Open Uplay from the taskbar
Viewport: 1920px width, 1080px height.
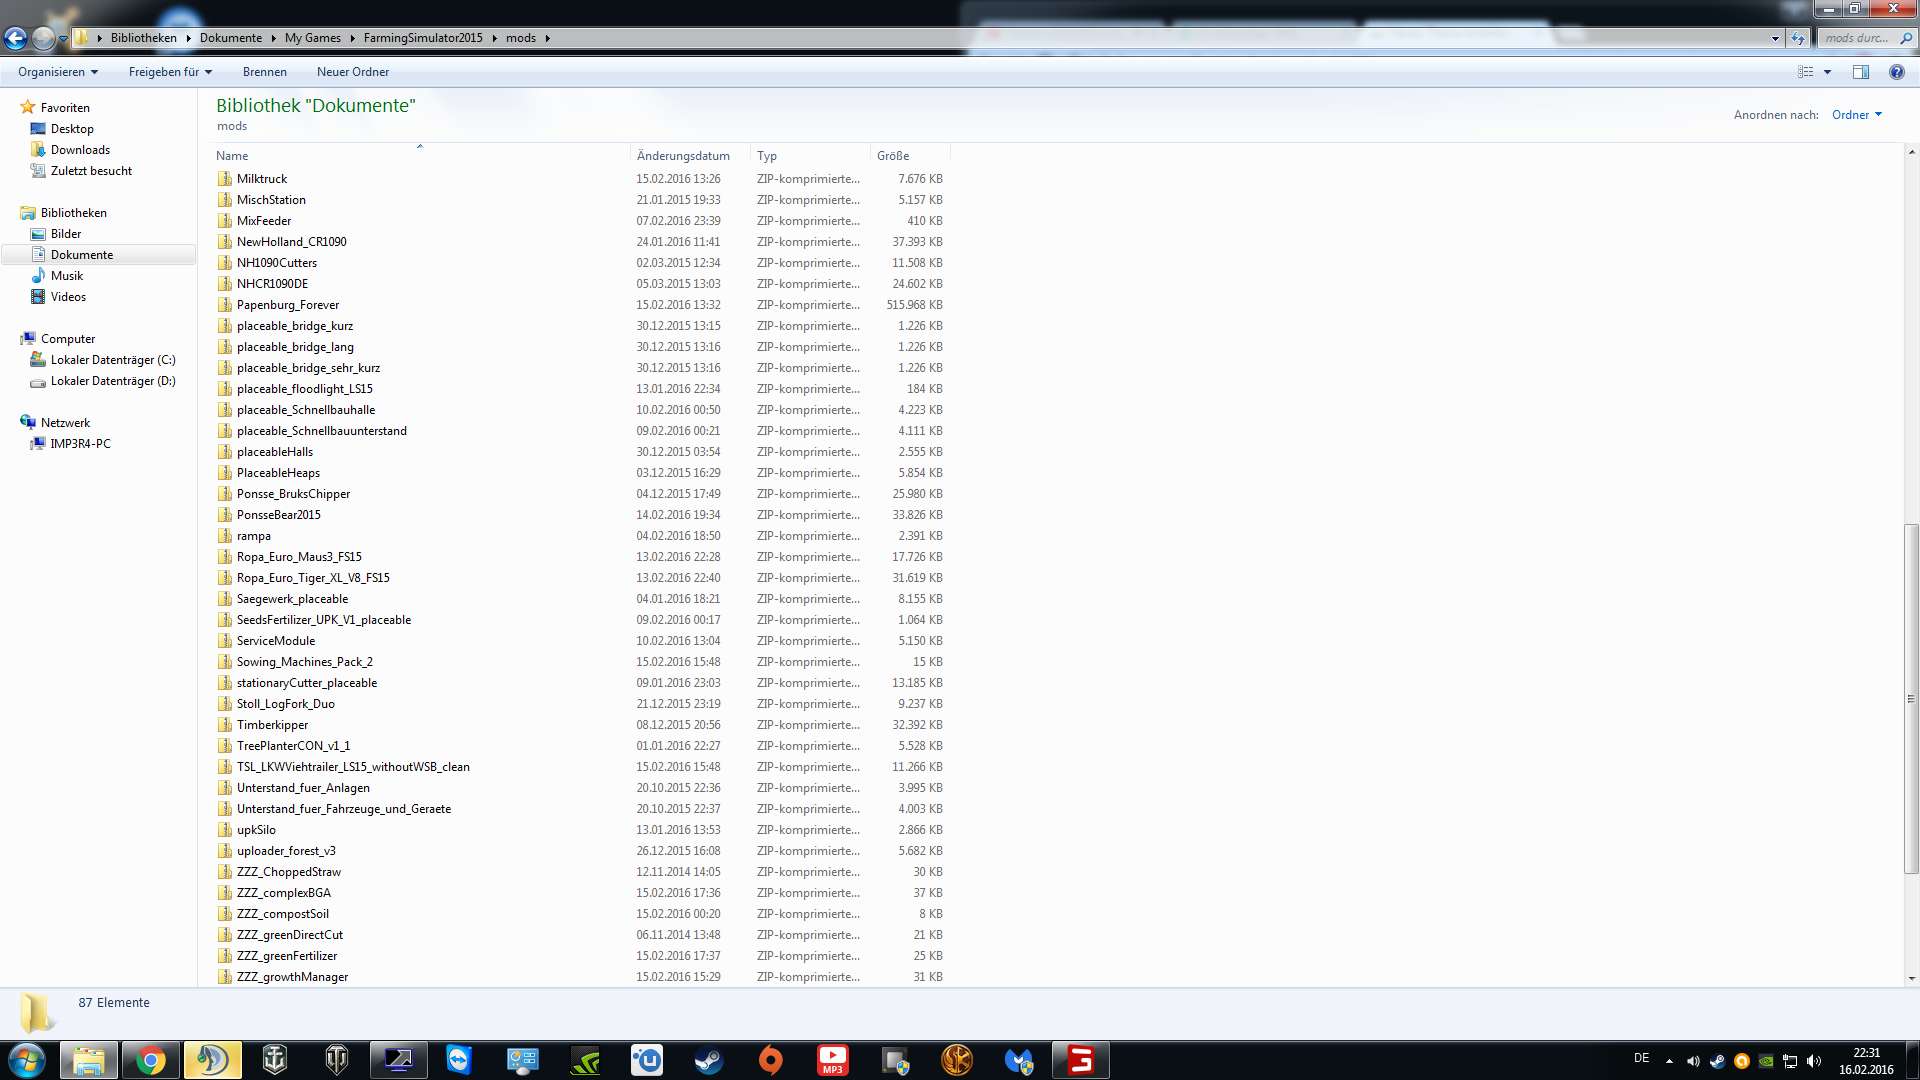pos(647,1060)
